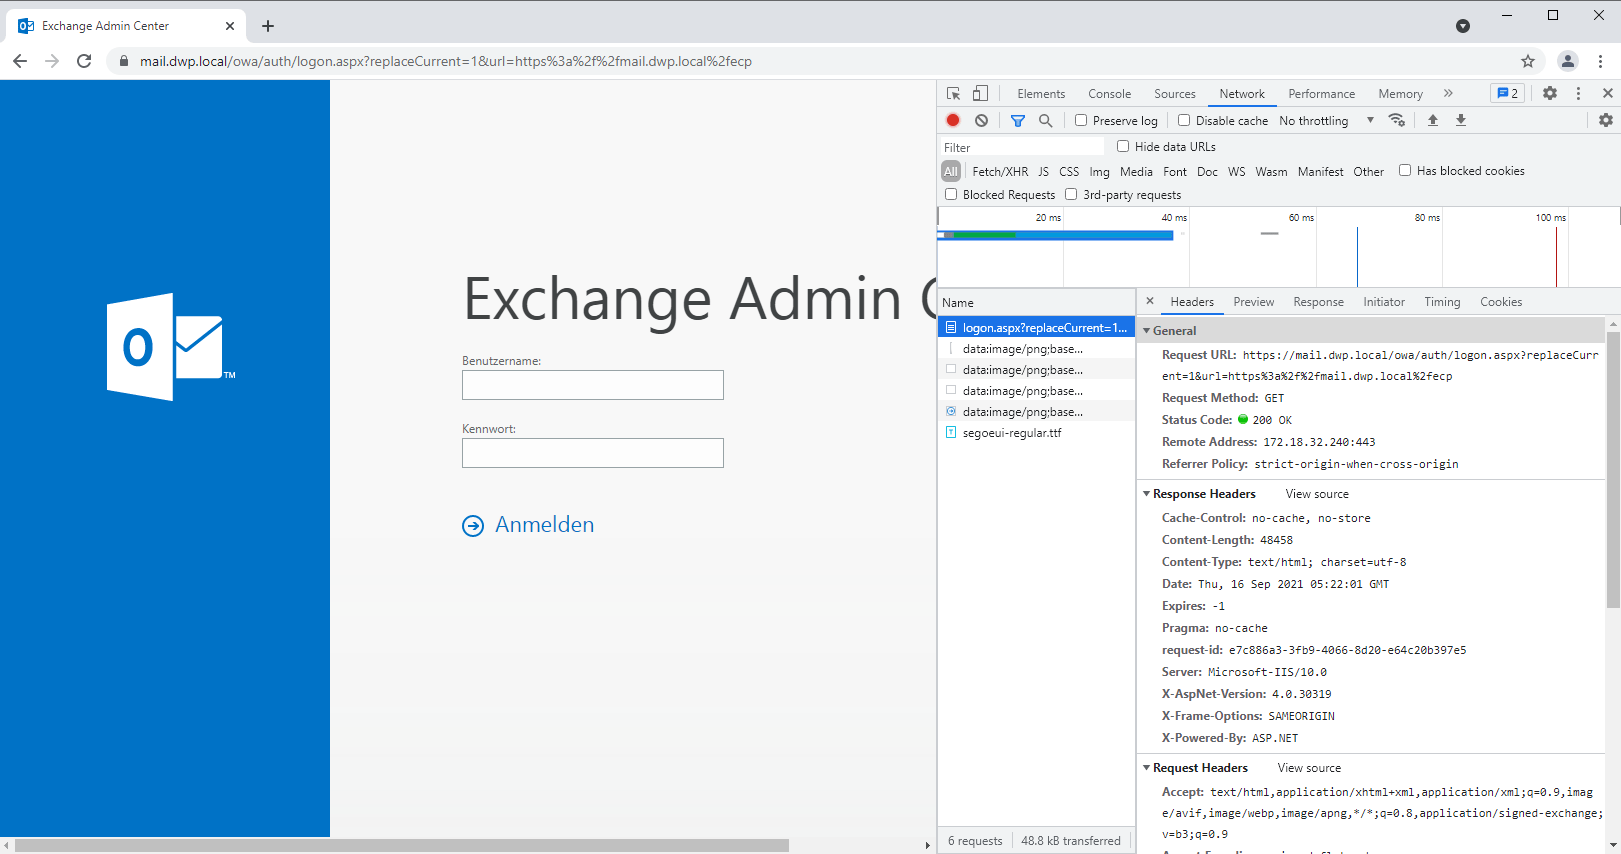The image size is (1621, 854).
Task: Click the Anmelden sign-in link
Action: 543,525
